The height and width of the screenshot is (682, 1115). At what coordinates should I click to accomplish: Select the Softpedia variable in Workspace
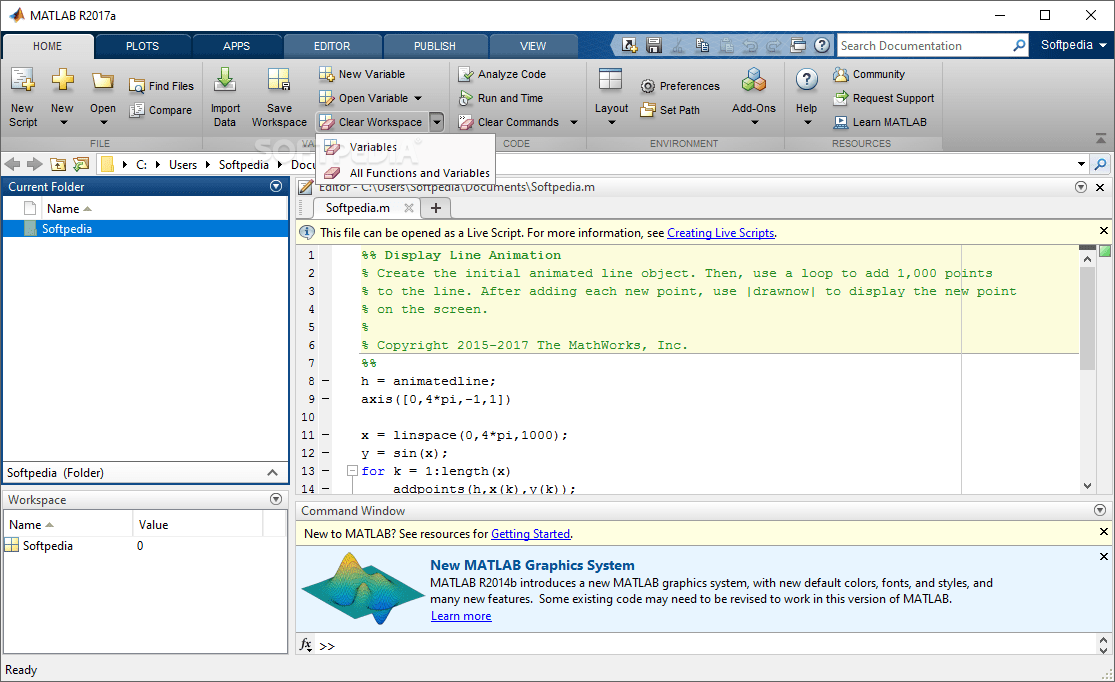click(145, 545)
